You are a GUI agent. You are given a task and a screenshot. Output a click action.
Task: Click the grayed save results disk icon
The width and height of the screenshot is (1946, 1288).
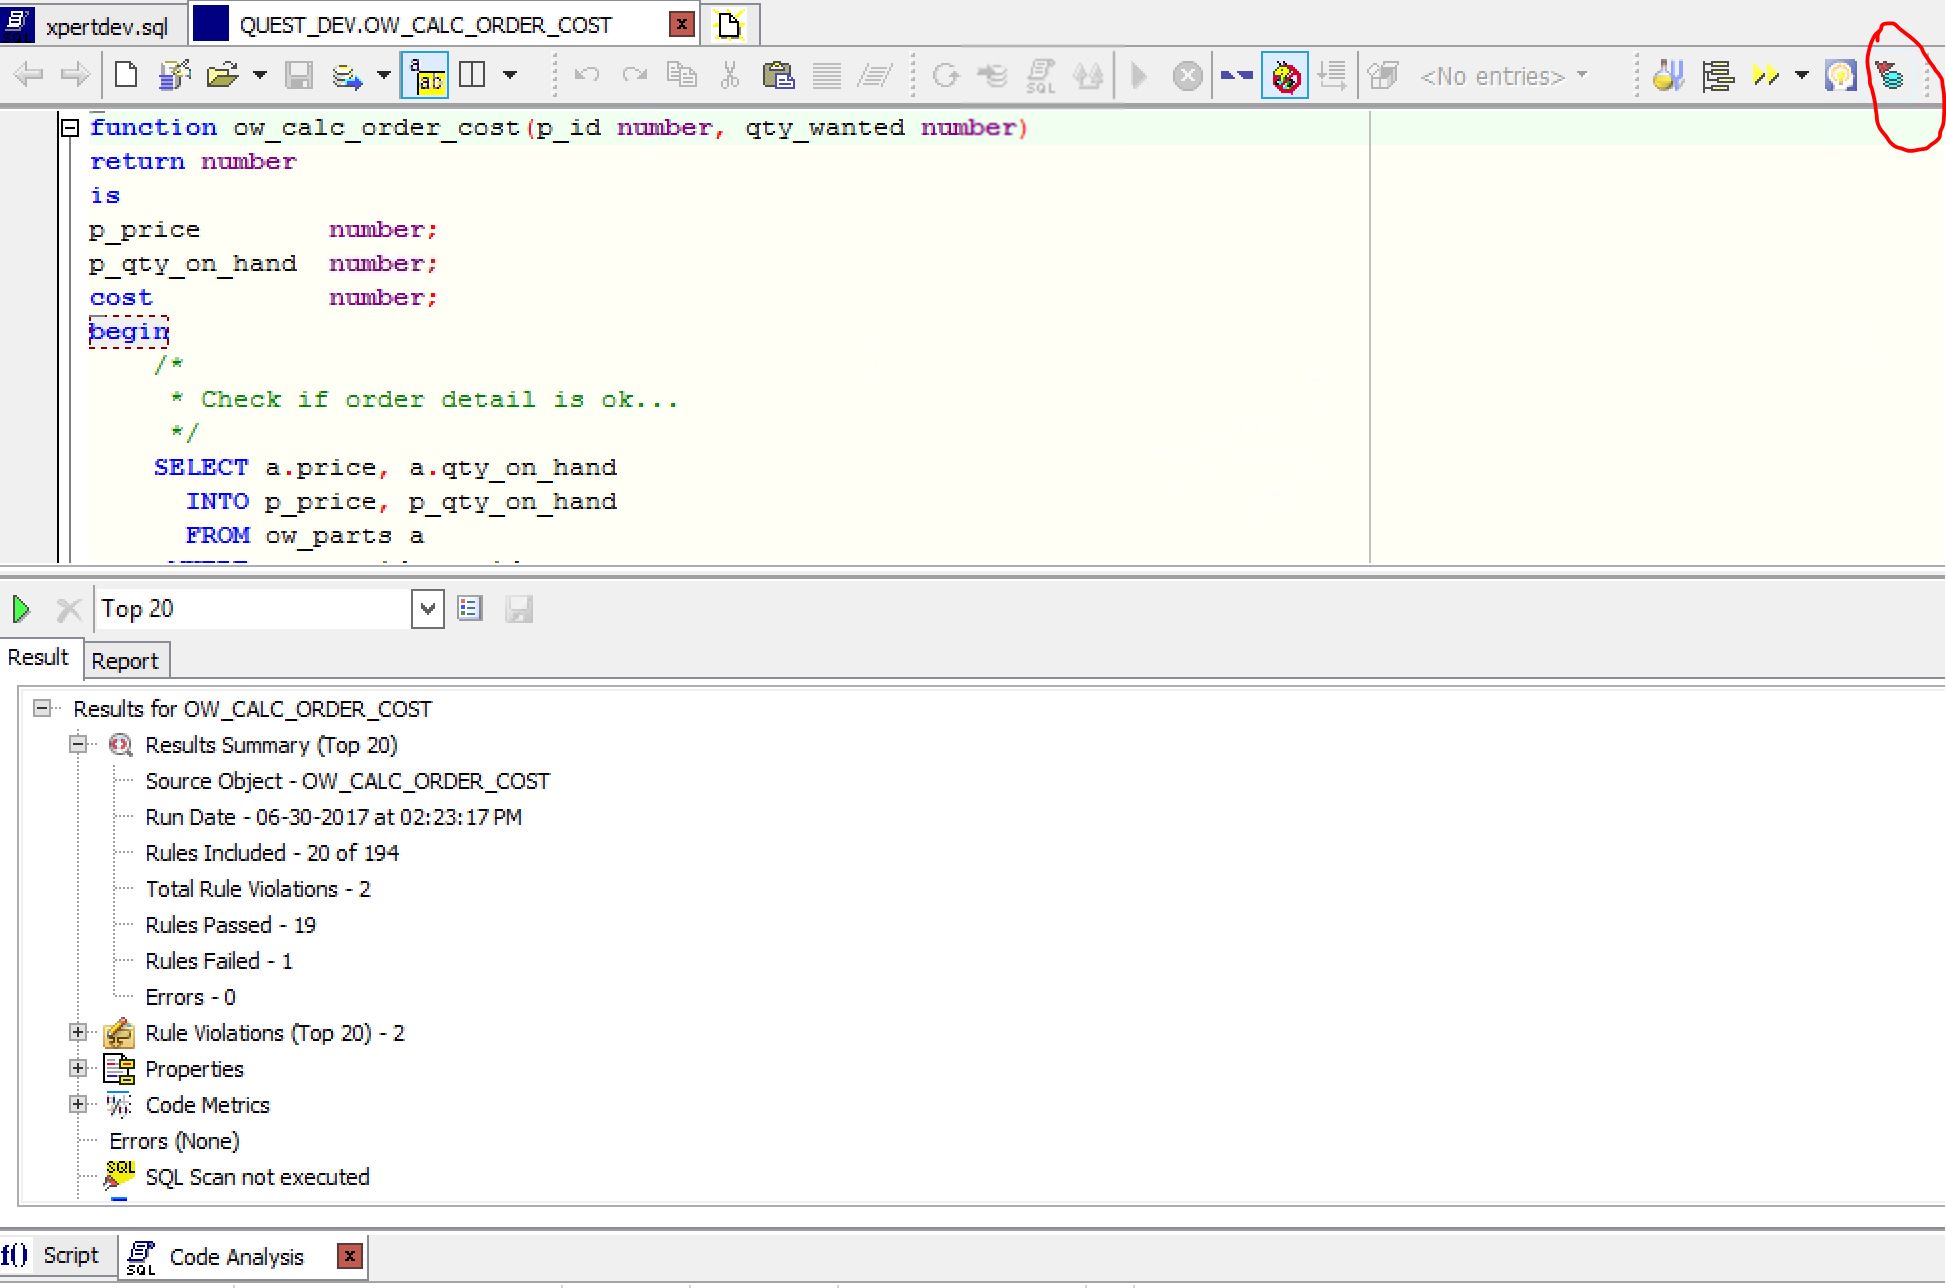(x=519, y=609)
